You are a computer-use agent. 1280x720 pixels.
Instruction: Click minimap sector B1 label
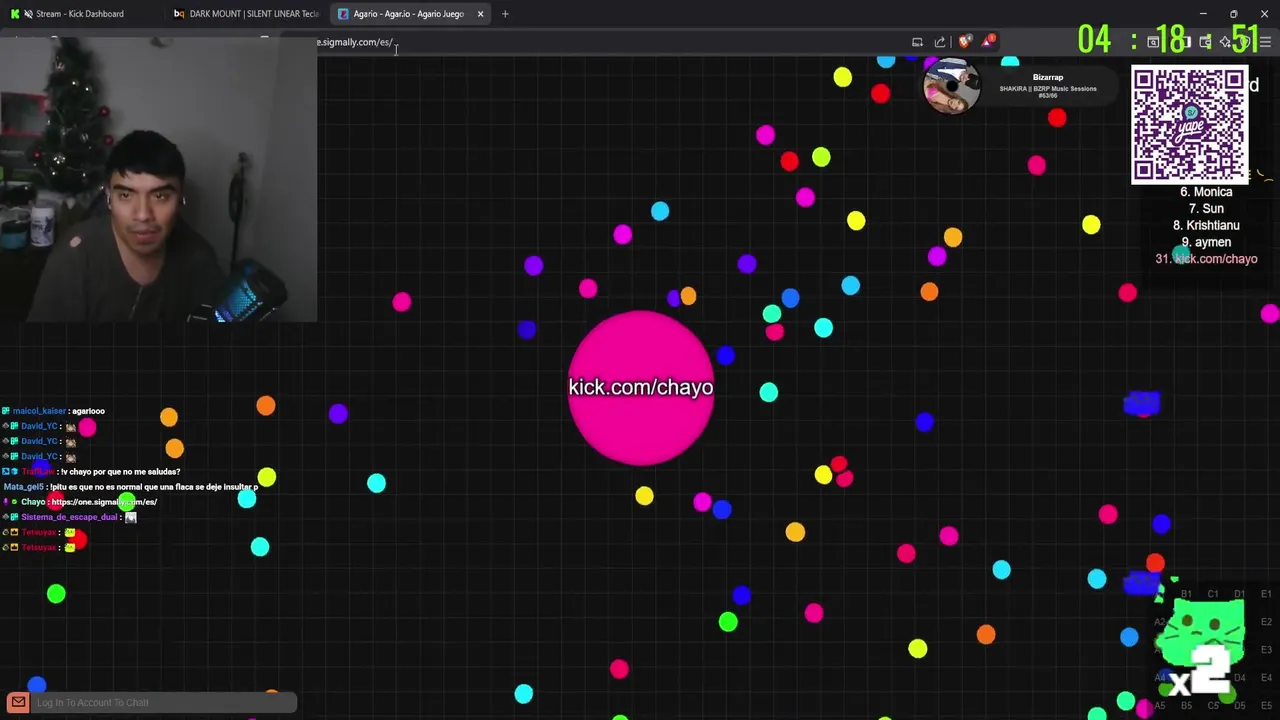[x=1187, y=594]
